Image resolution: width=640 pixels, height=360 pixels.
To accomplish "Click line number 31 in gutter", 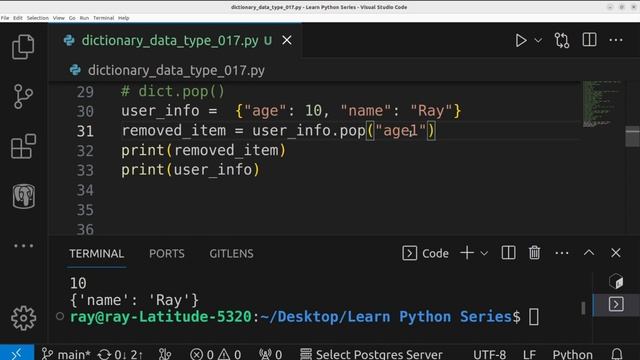I will tap(85, 131).
